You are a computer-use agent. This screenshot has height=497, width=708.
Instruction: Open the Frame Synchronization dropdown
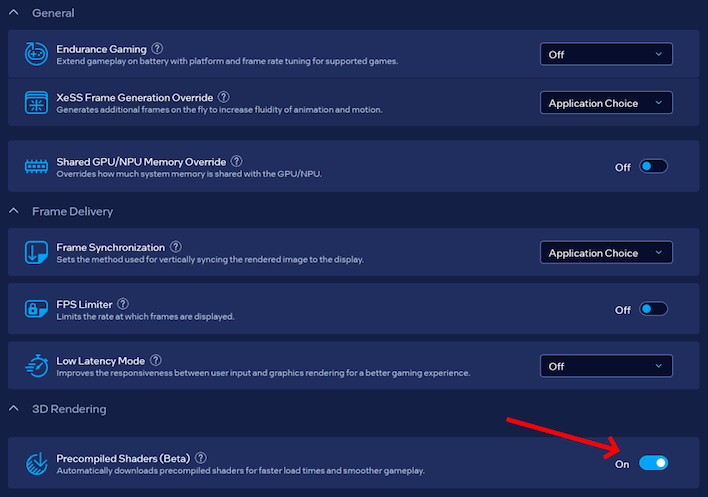click(x=606, y=253)
